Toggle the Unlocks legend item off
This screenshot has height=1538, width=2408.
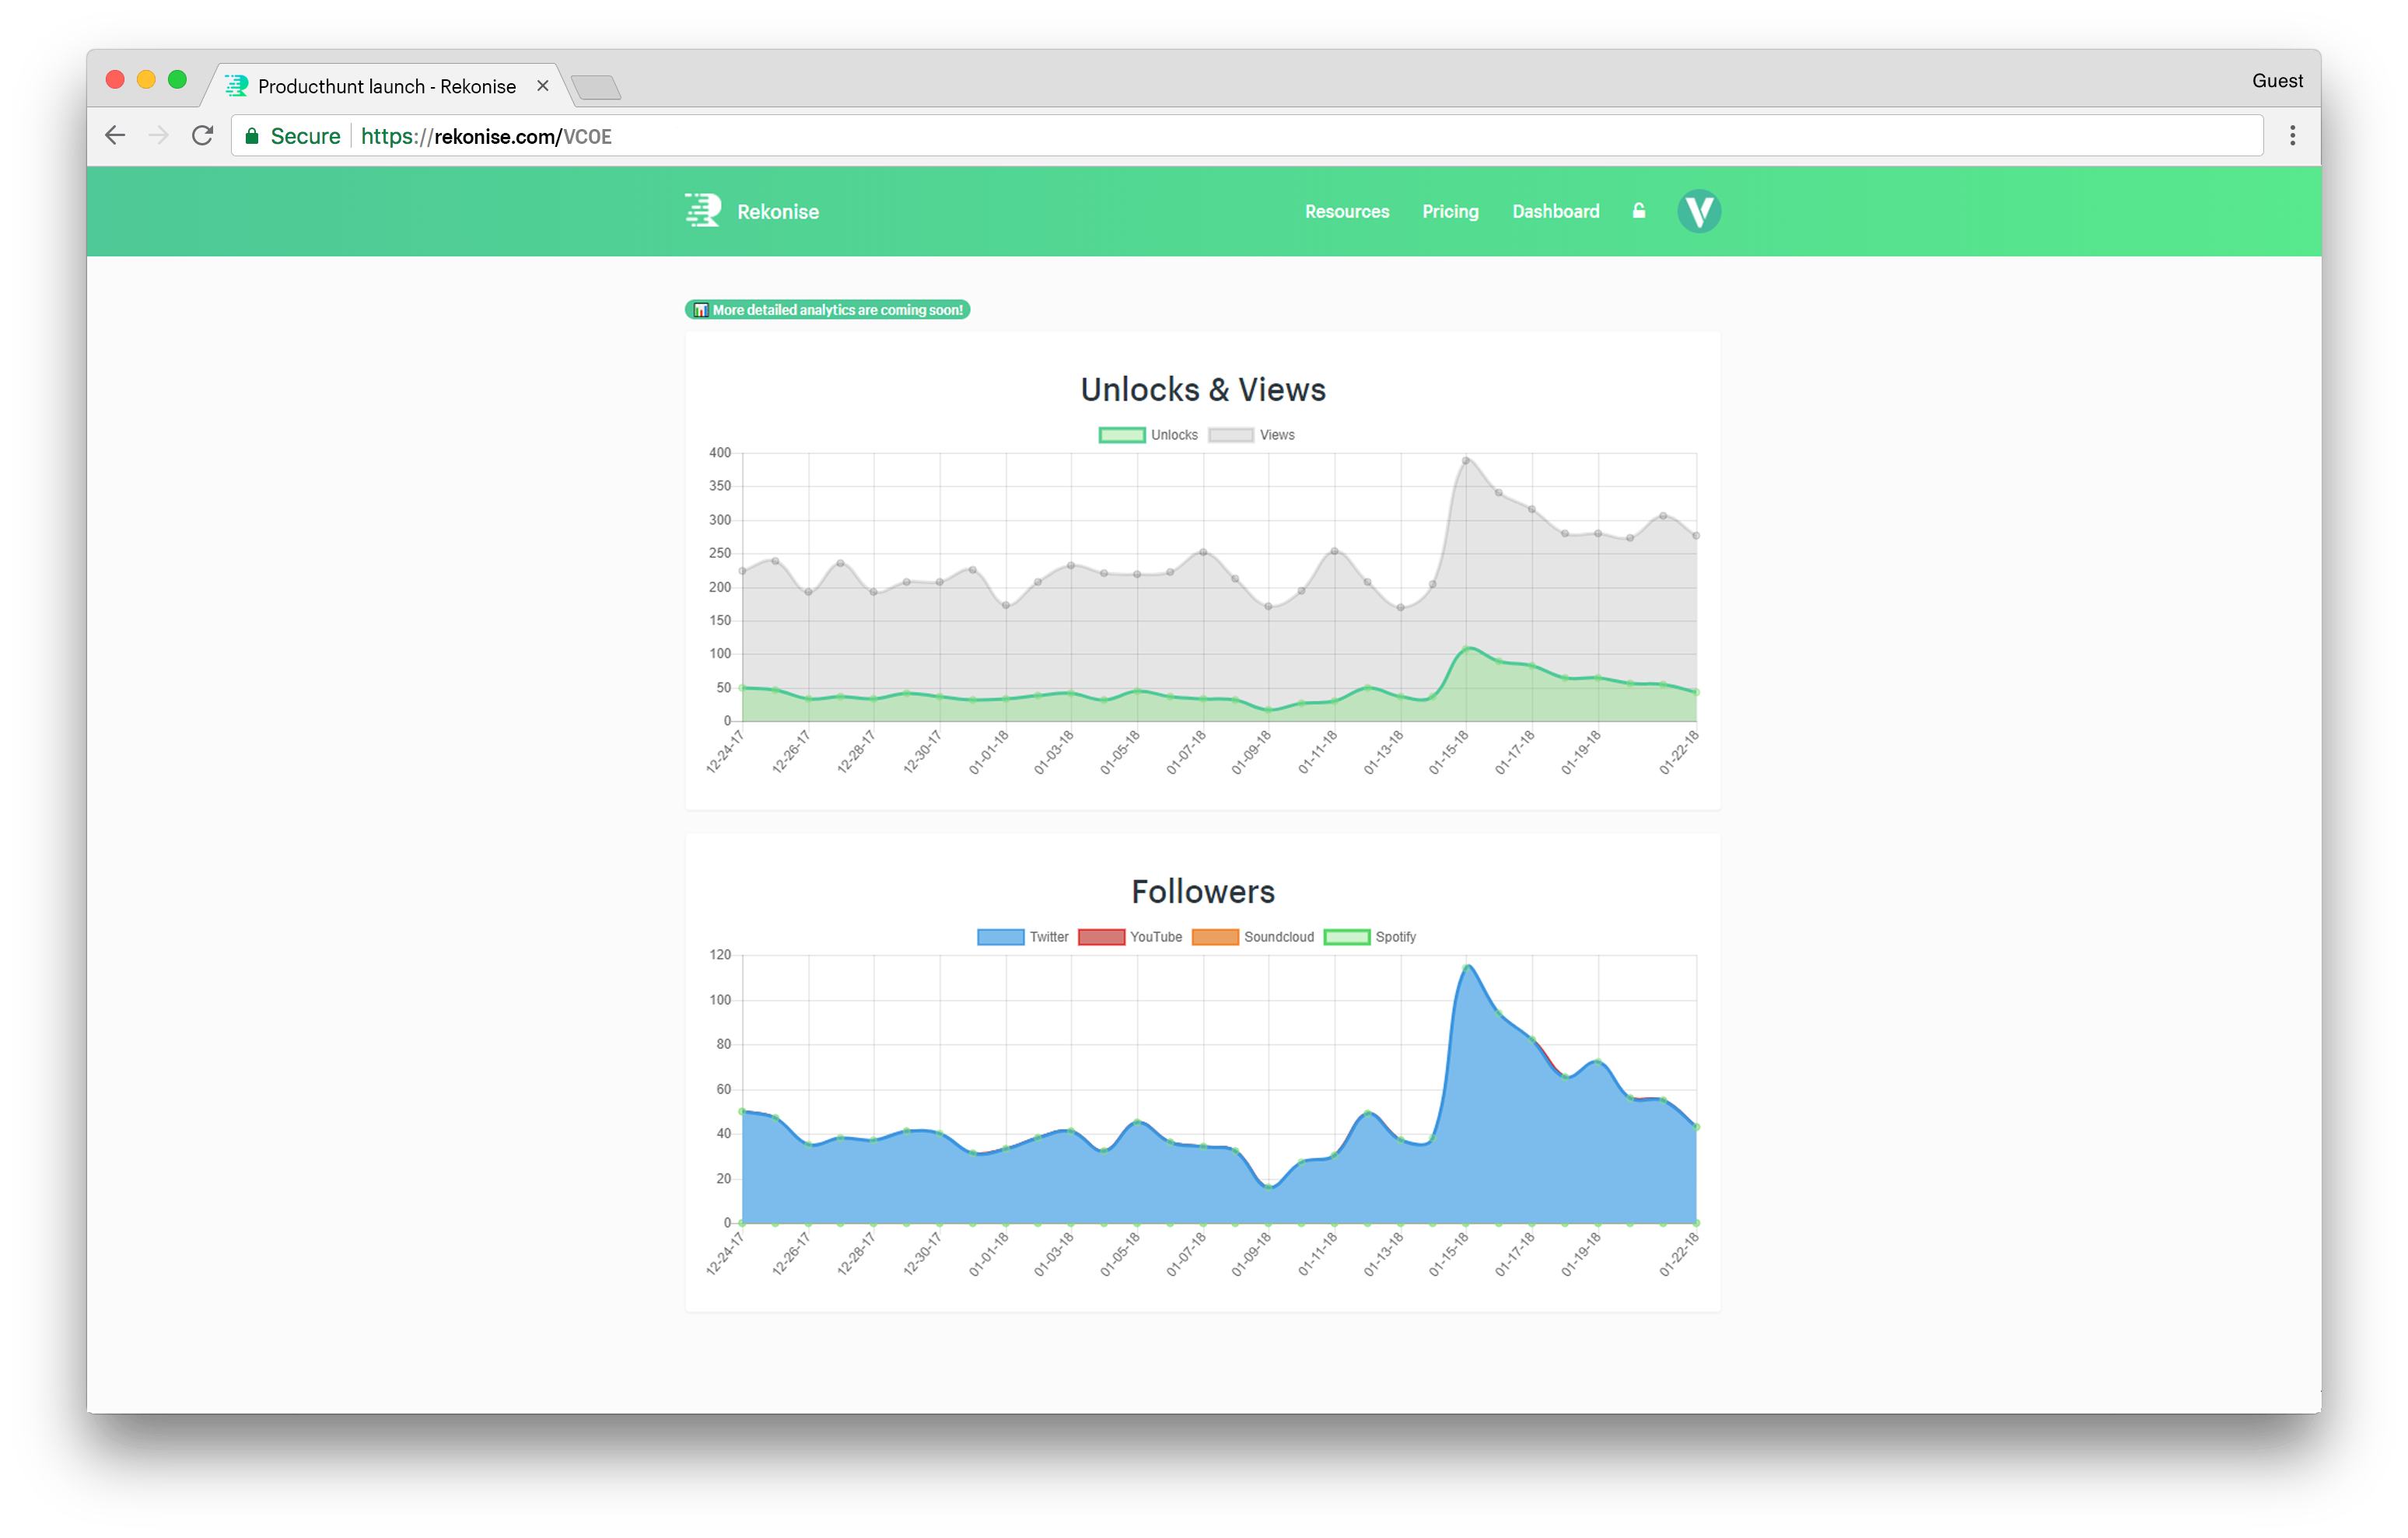(x=1147, y=435)
